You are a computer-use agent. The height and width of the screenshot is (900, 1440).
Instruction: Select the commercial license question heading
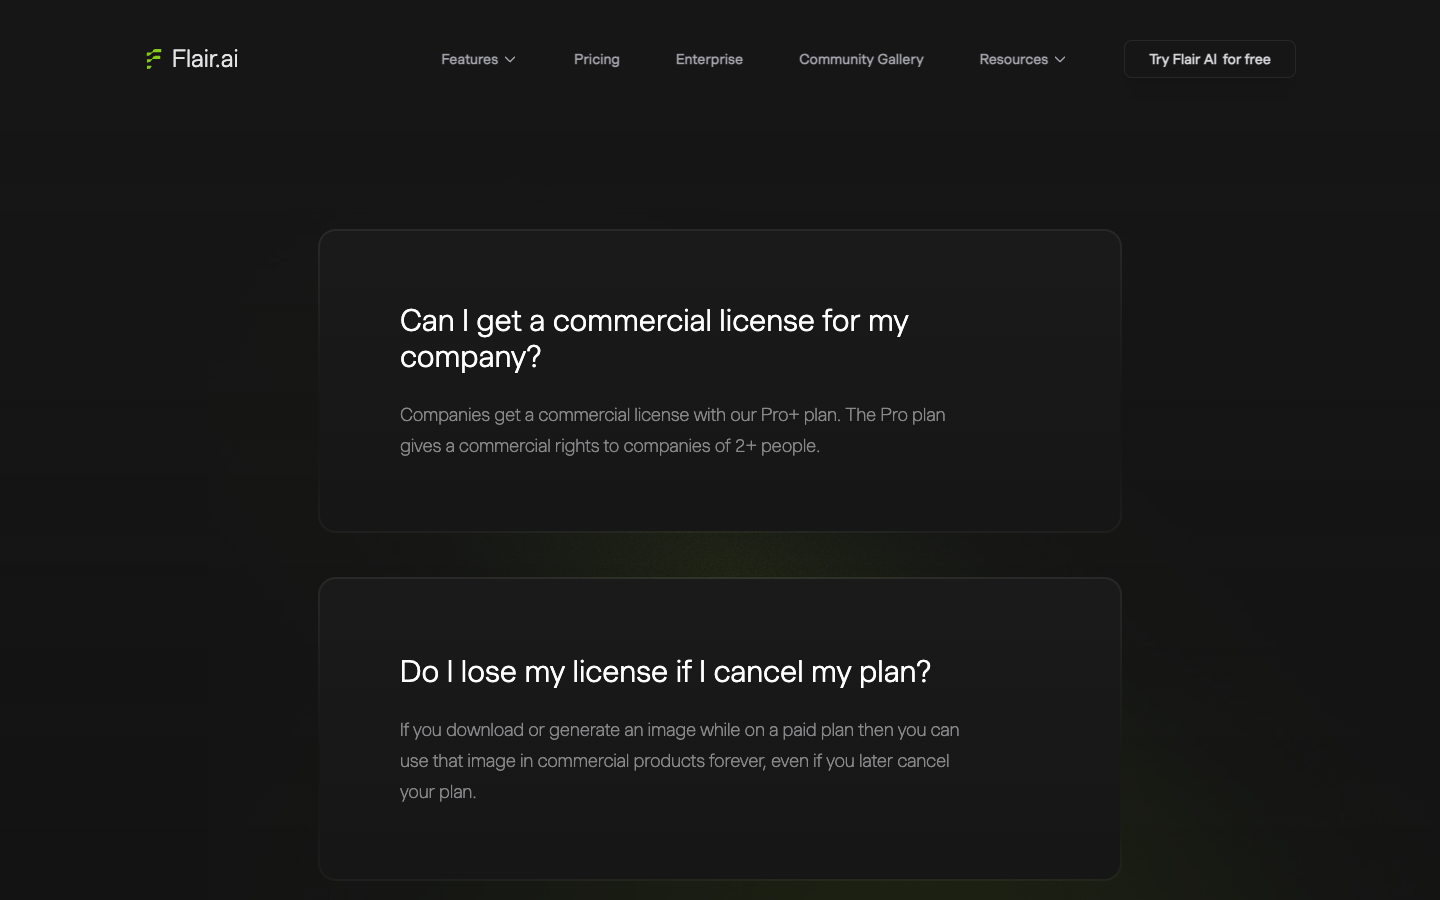tap(654, 338)
